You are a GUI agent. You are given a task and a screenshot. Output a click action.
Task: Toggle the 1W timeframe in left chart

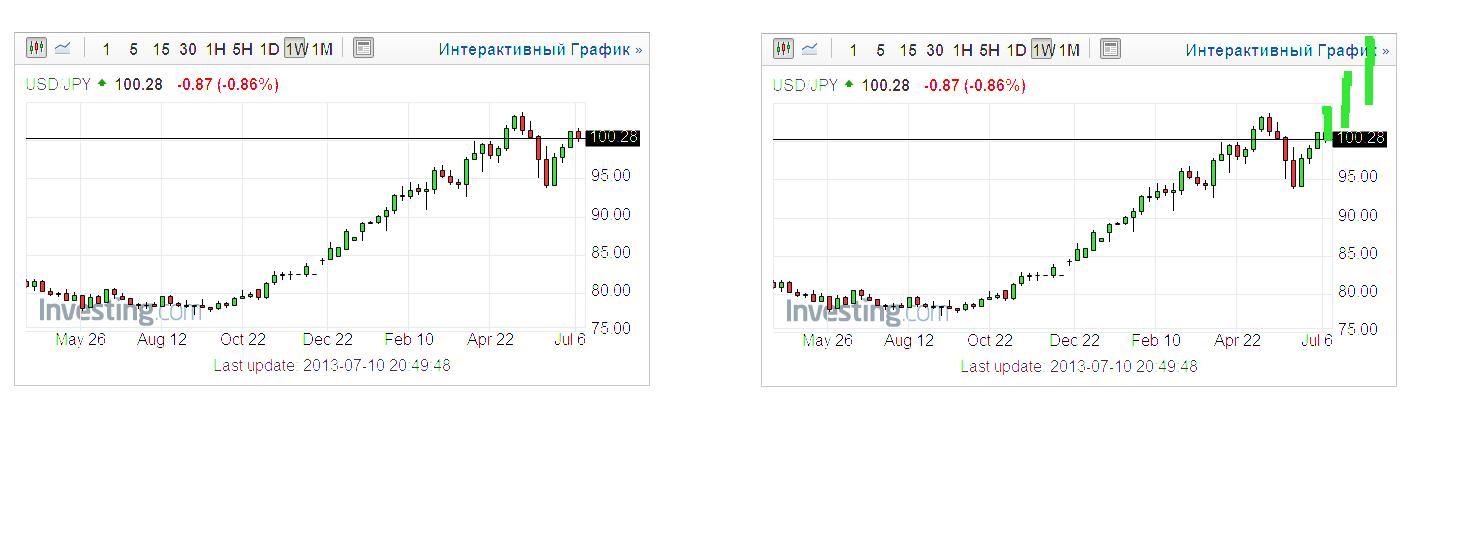point(295,48)
